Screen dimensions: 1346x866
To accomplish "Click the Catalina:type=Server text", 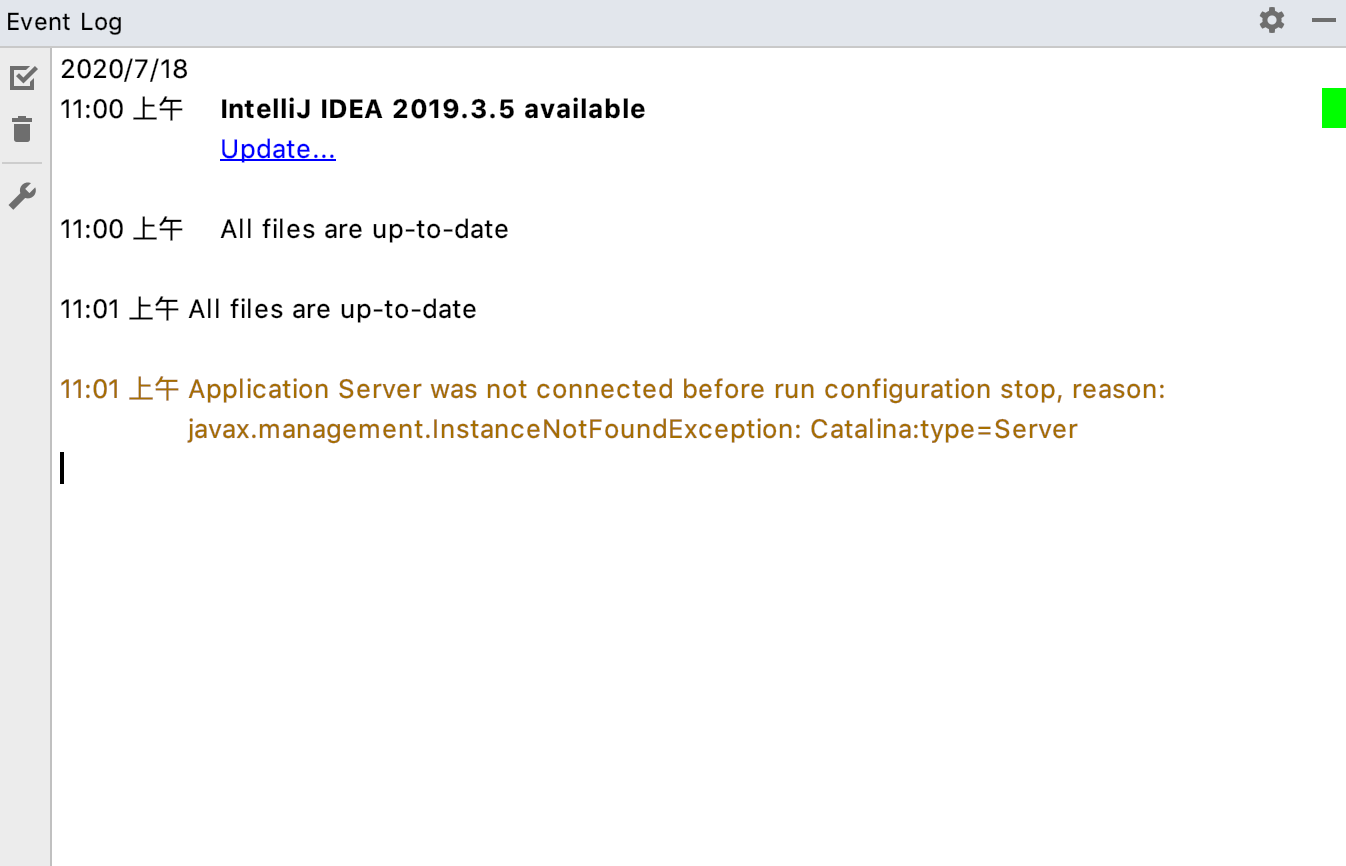I will (x=944, y=429).
